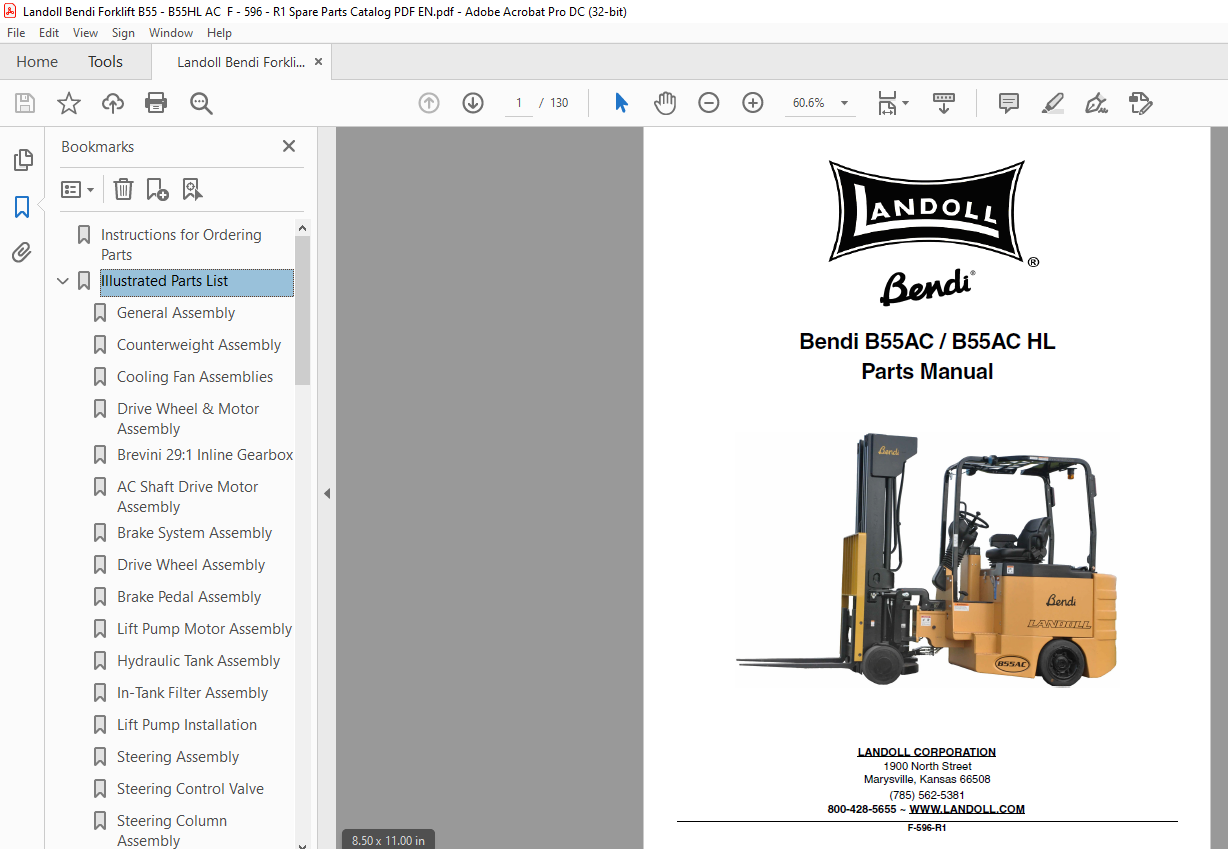Close the Landoll Bendi Forklift document tab
This screenshot has height=849, width=1228.
[x=318, y=62]
